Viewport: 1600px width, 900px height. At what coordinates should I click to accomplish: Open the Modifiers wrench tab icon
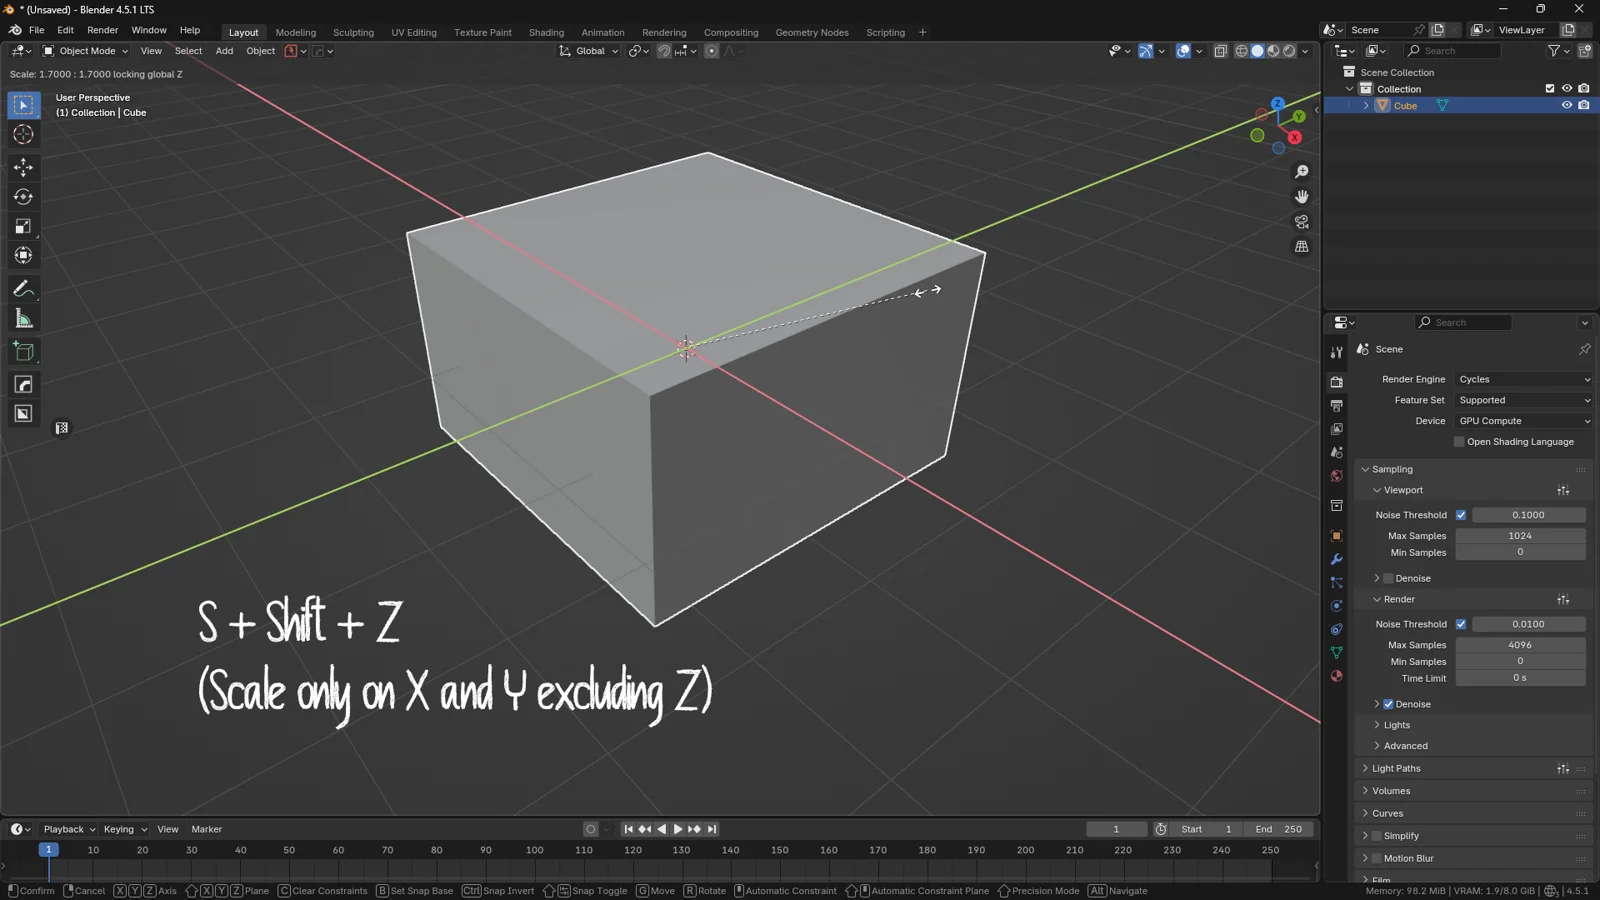tap(1336, 559)
